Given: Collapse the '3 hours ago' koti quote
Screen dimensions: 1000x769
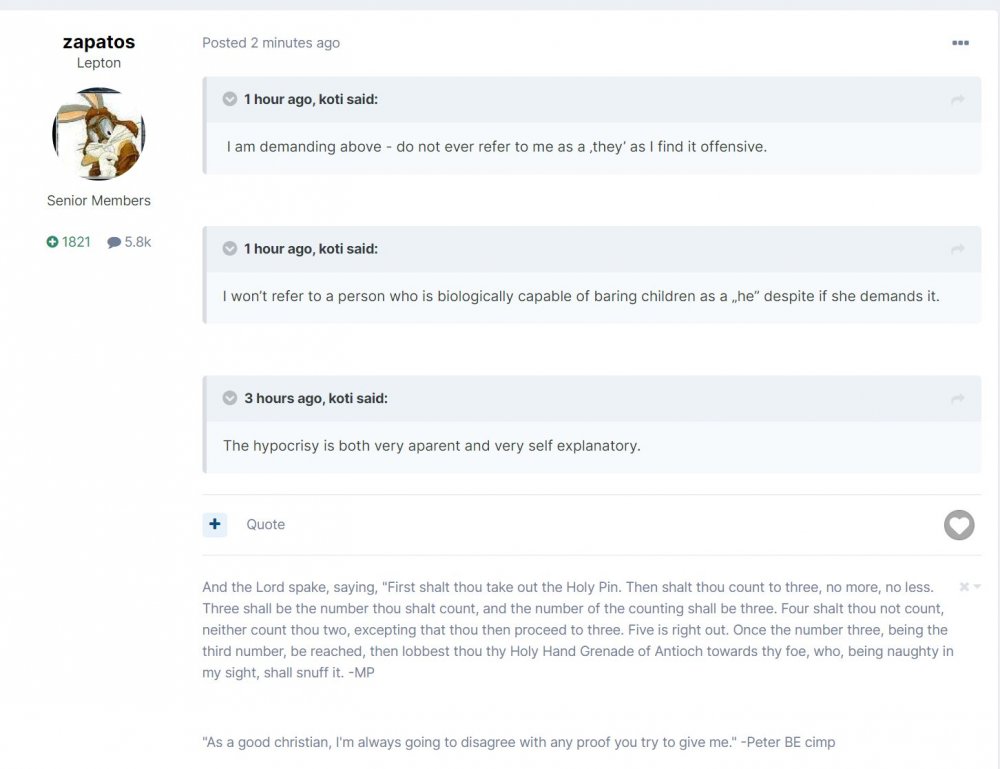Looking at the screenshot, I should click(230, 398).
